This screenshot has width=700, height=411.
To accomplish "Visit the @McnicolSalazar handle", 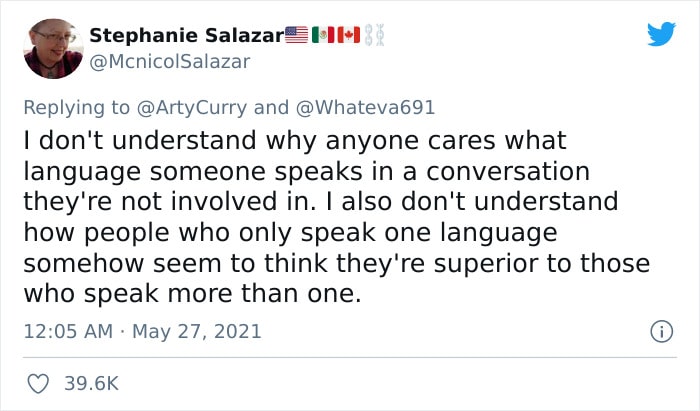I will (x=170, y=62).
